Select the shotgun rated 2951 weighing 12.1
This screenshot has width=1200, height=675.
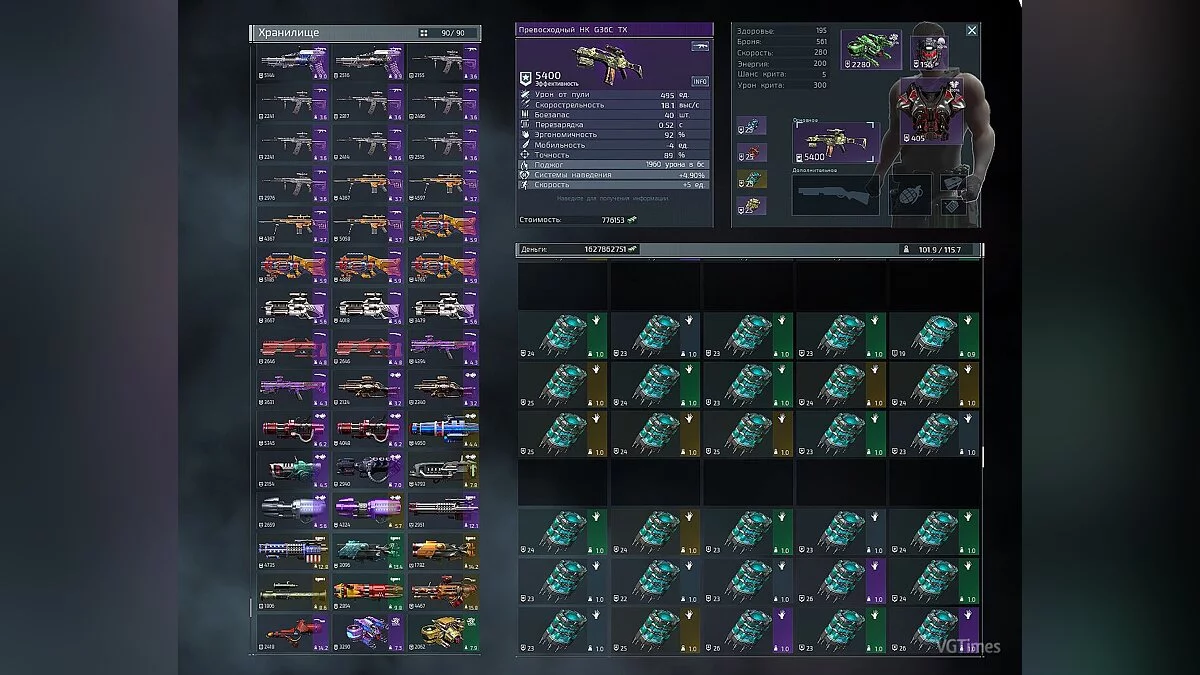tap(443, 510)
